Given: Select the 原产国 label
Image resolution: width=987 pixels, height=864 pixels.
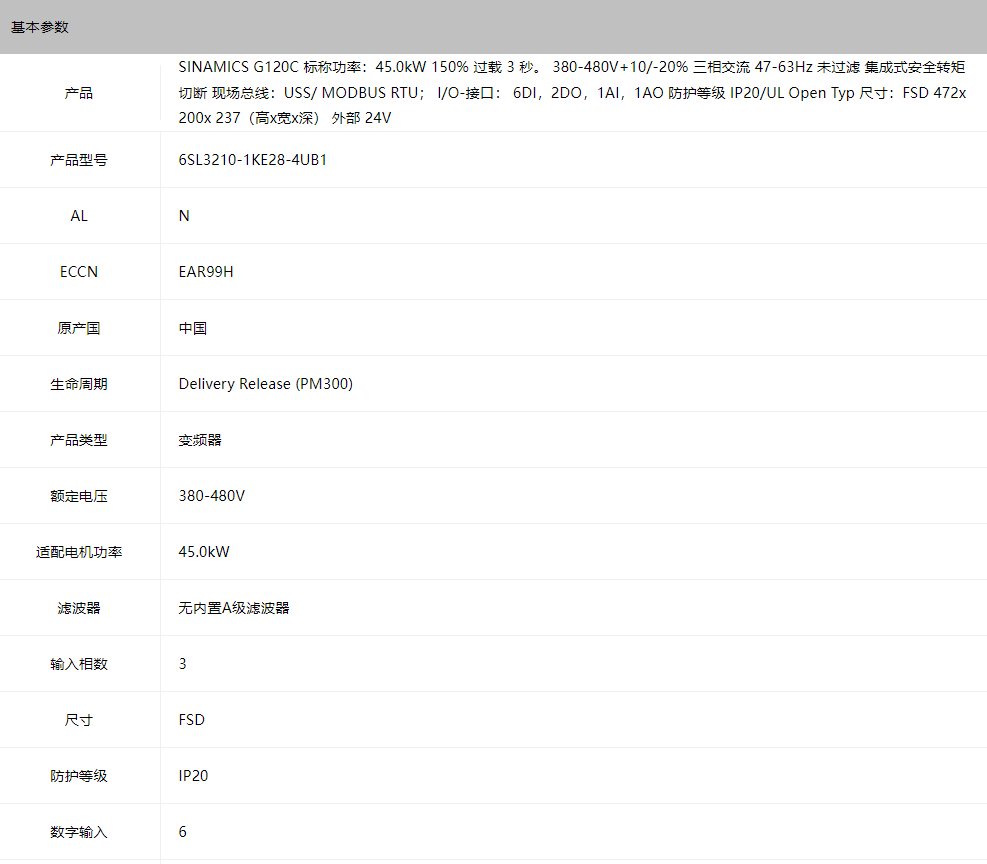Looking at the screenshot, I should tap(79, 328).
